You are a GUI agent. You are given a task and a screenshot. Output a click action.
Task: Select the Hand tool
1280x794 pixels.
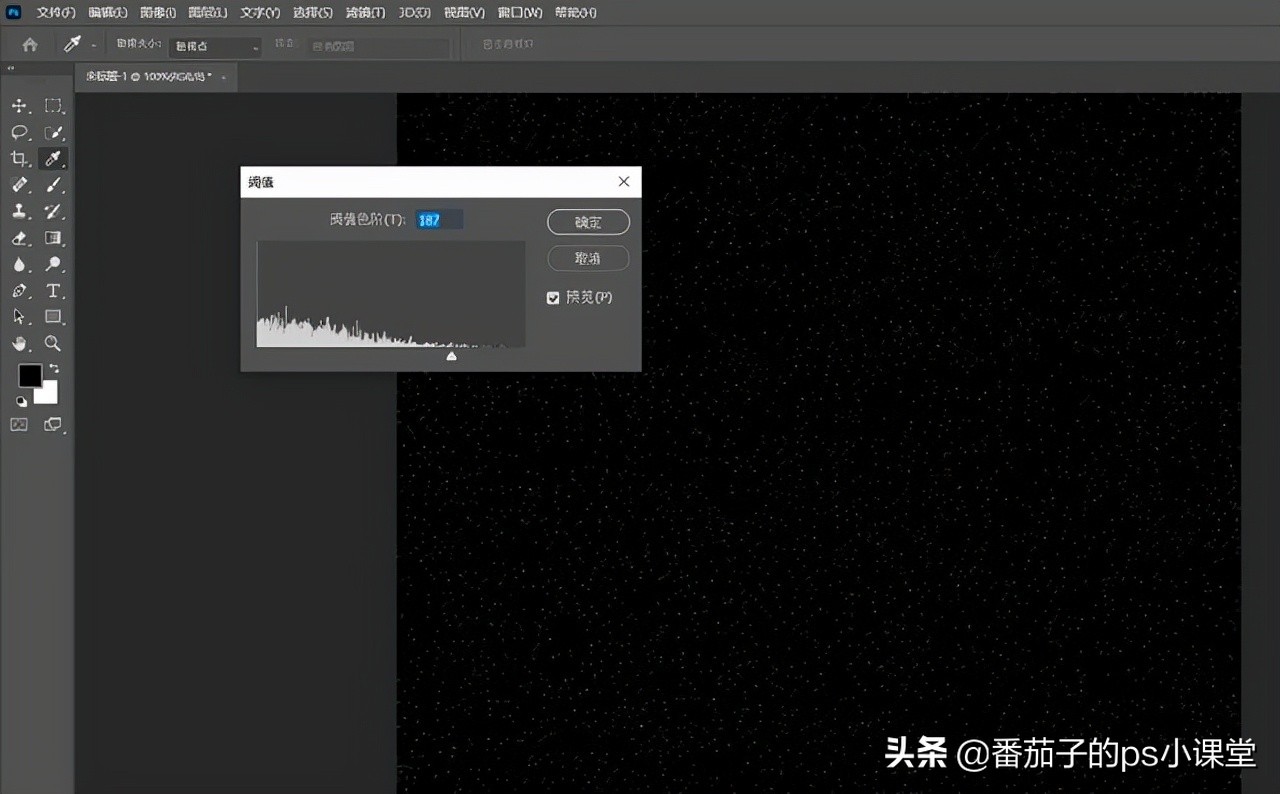[x=20, y=343]
